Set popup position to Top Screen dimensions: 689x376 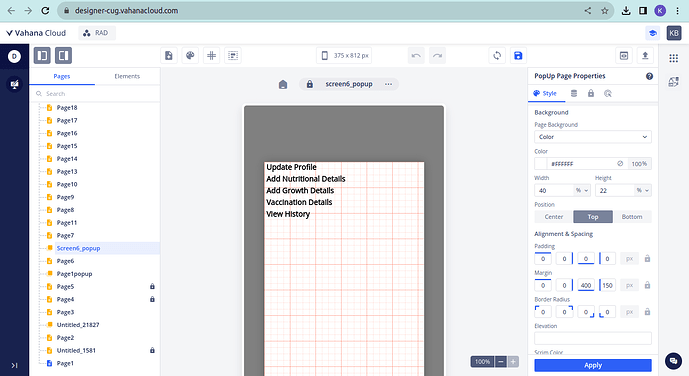tap(593, 217)
